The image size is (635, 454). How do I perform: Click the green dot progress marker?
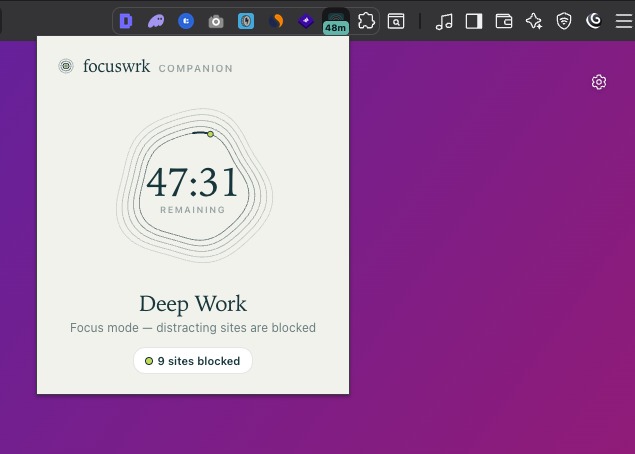coord(210,134)
